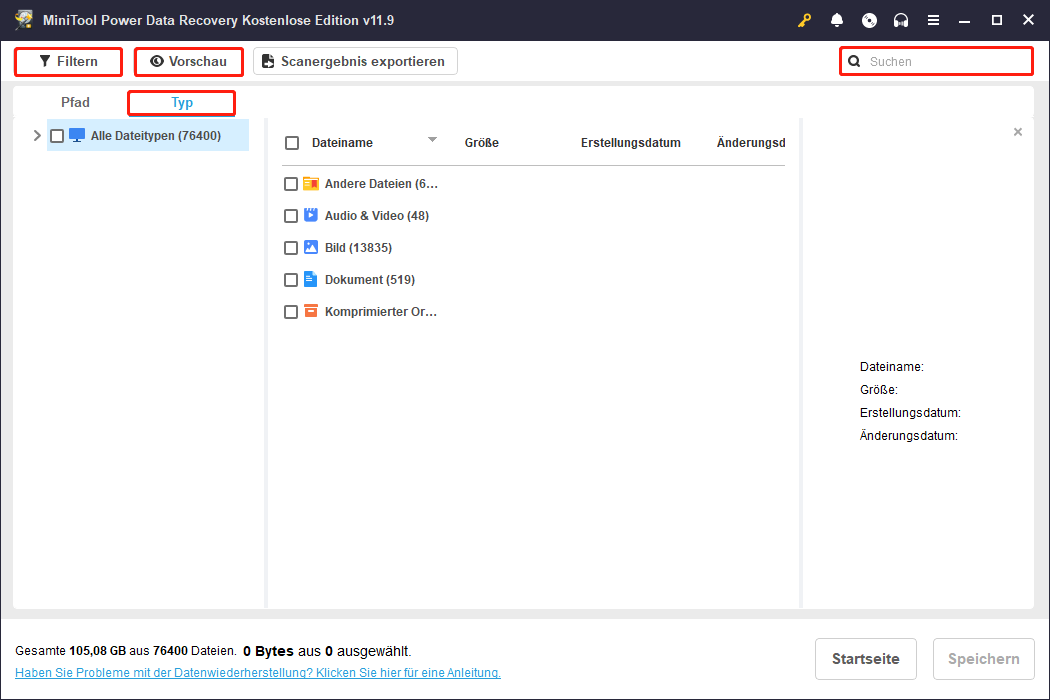Click the Audio & Video file icon
Image resolution: width=1050 pixels, height=700 pixels.
pos(311,215)
